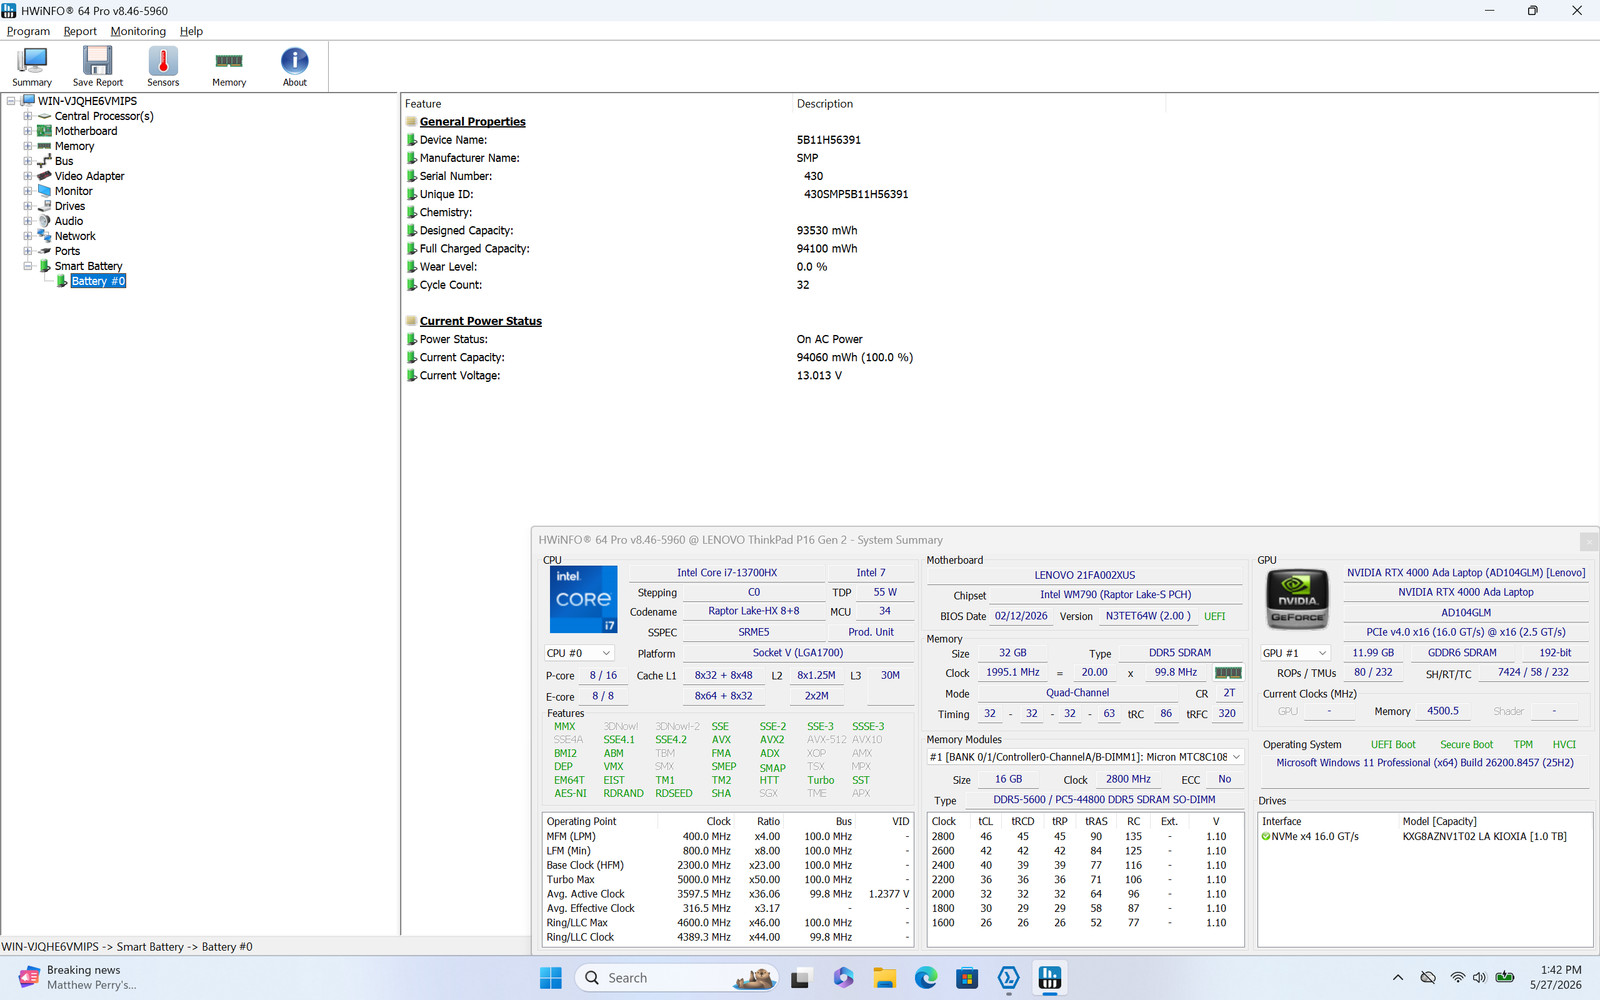Click the NVIDIA GeForce logo
The image size is (1600, 1000).
(x=1298, y=599)
